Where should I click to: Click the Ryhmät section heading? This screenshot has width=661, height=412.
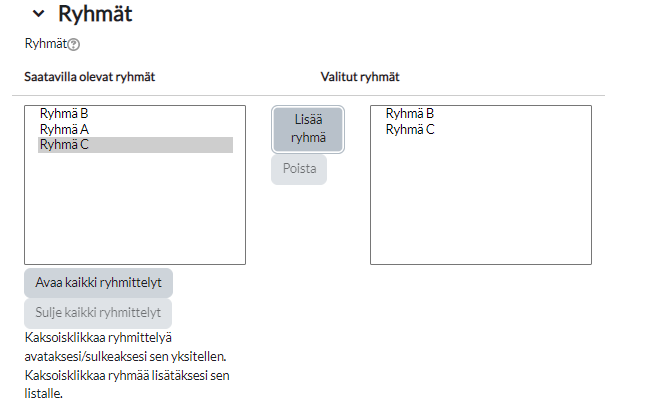[x=95, y=14]
